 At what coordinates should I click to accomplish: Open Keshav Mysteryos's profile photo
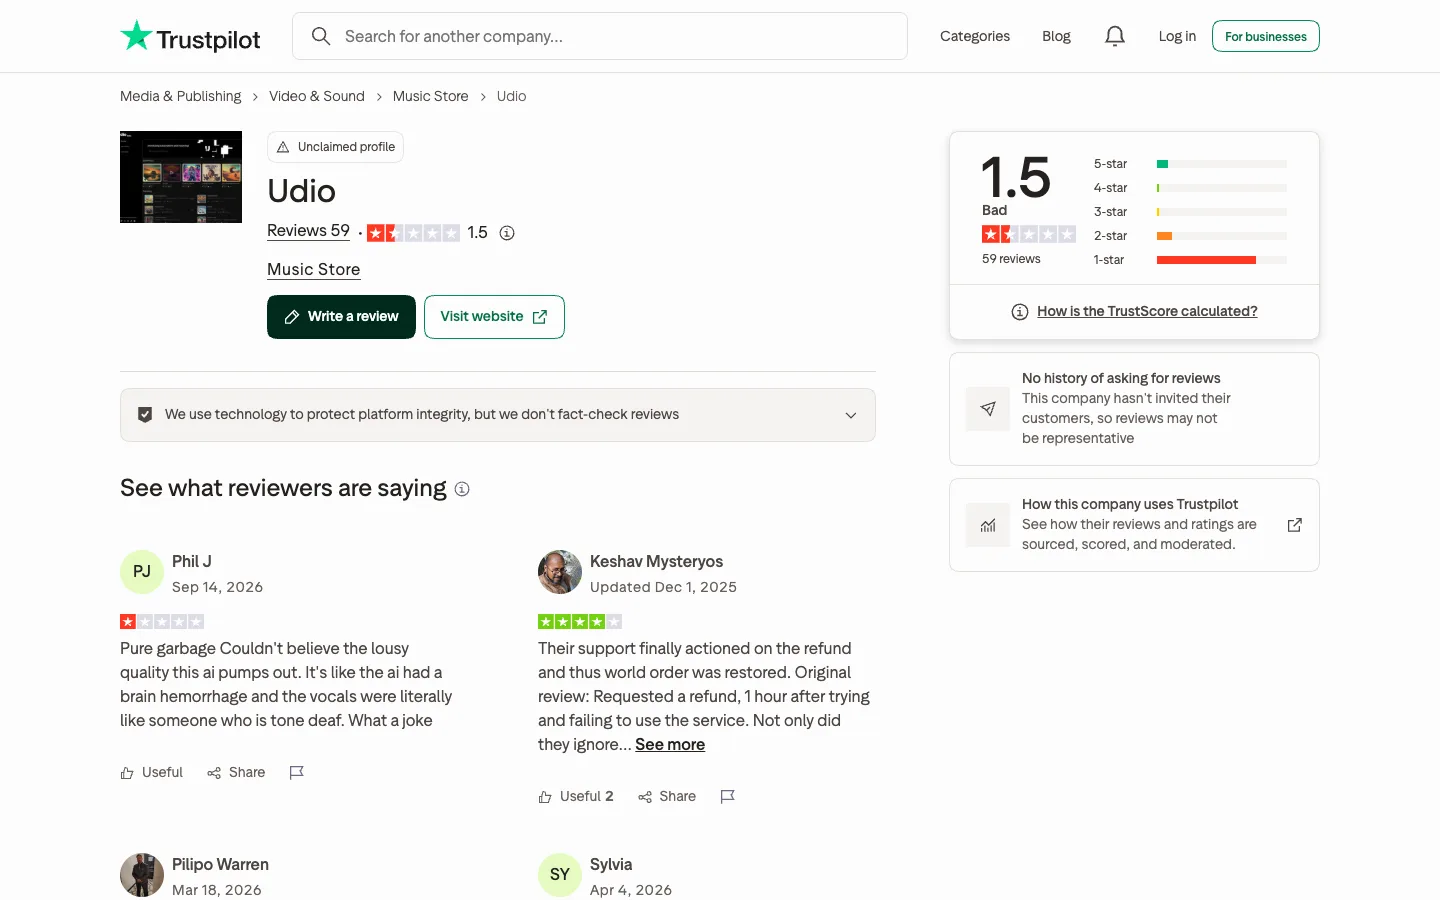[560, 572]
